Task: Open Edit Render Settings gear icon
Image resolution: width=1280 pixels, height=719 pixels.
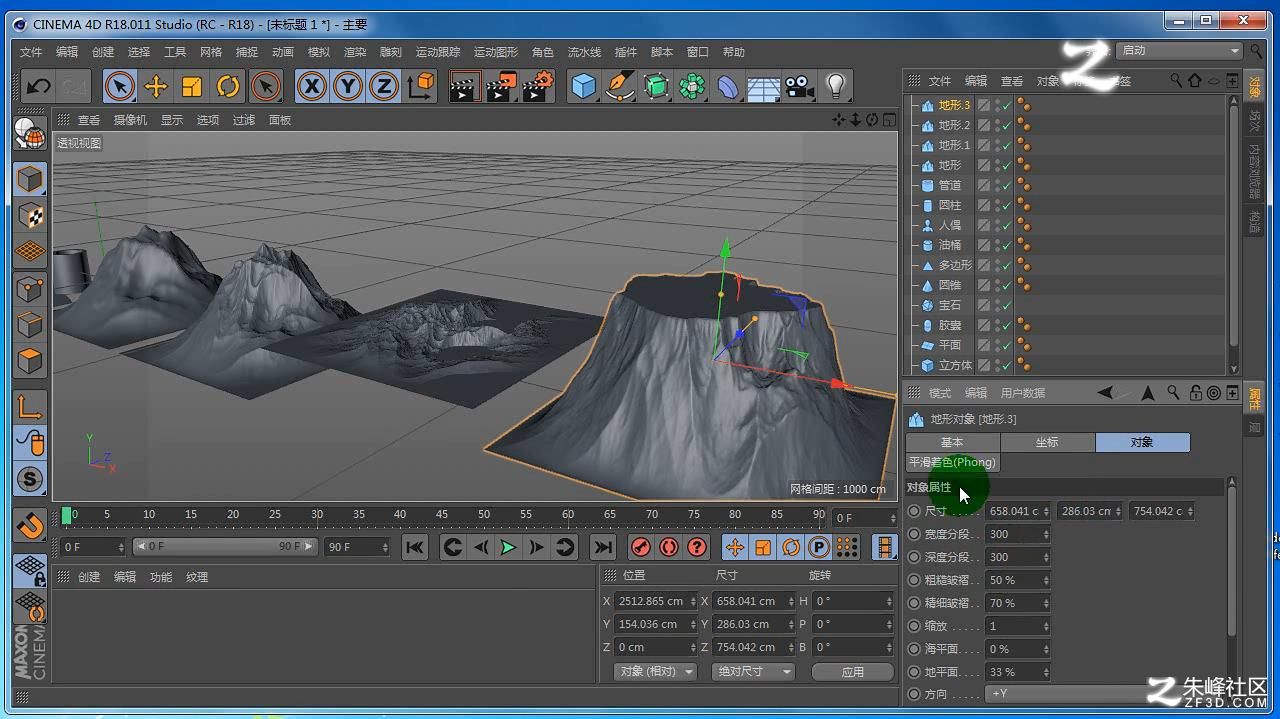Action: (x=538, y=87)
